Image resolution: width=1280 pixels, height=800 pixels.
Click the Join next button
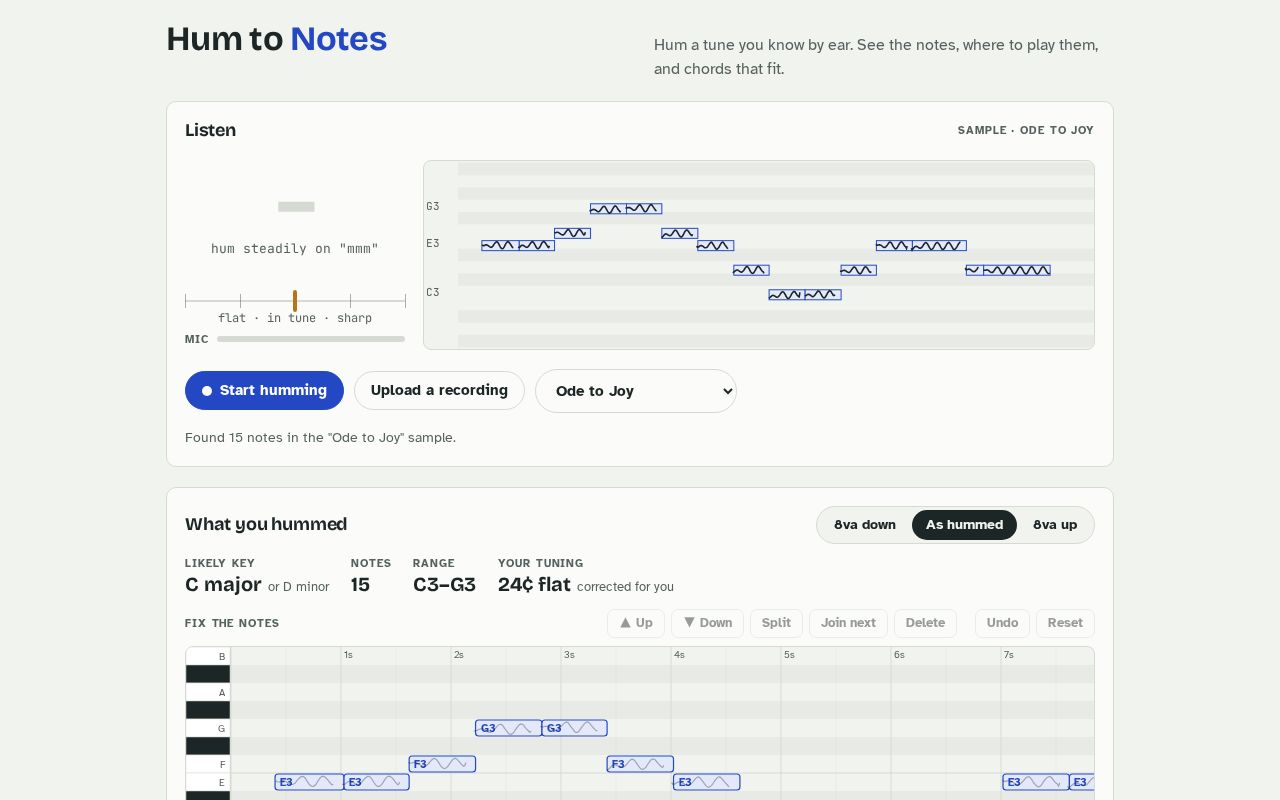[x=848, y=623]
